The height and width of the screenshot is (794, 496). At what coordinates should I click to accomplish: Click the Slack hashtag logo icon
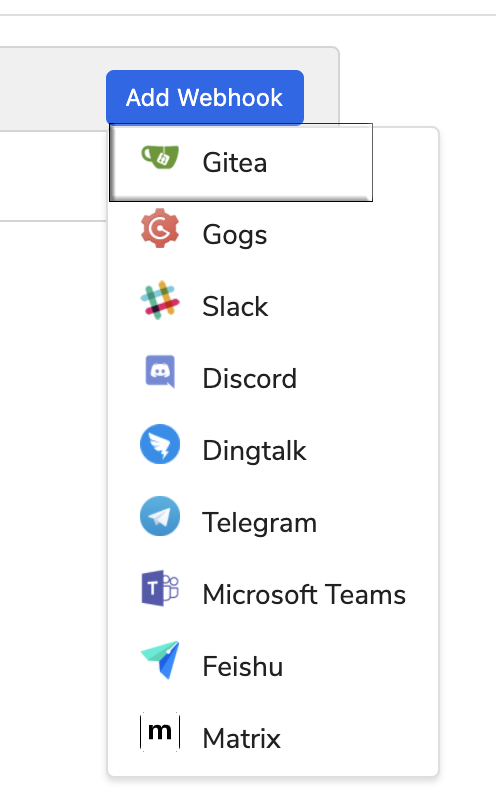coord(160,300)
